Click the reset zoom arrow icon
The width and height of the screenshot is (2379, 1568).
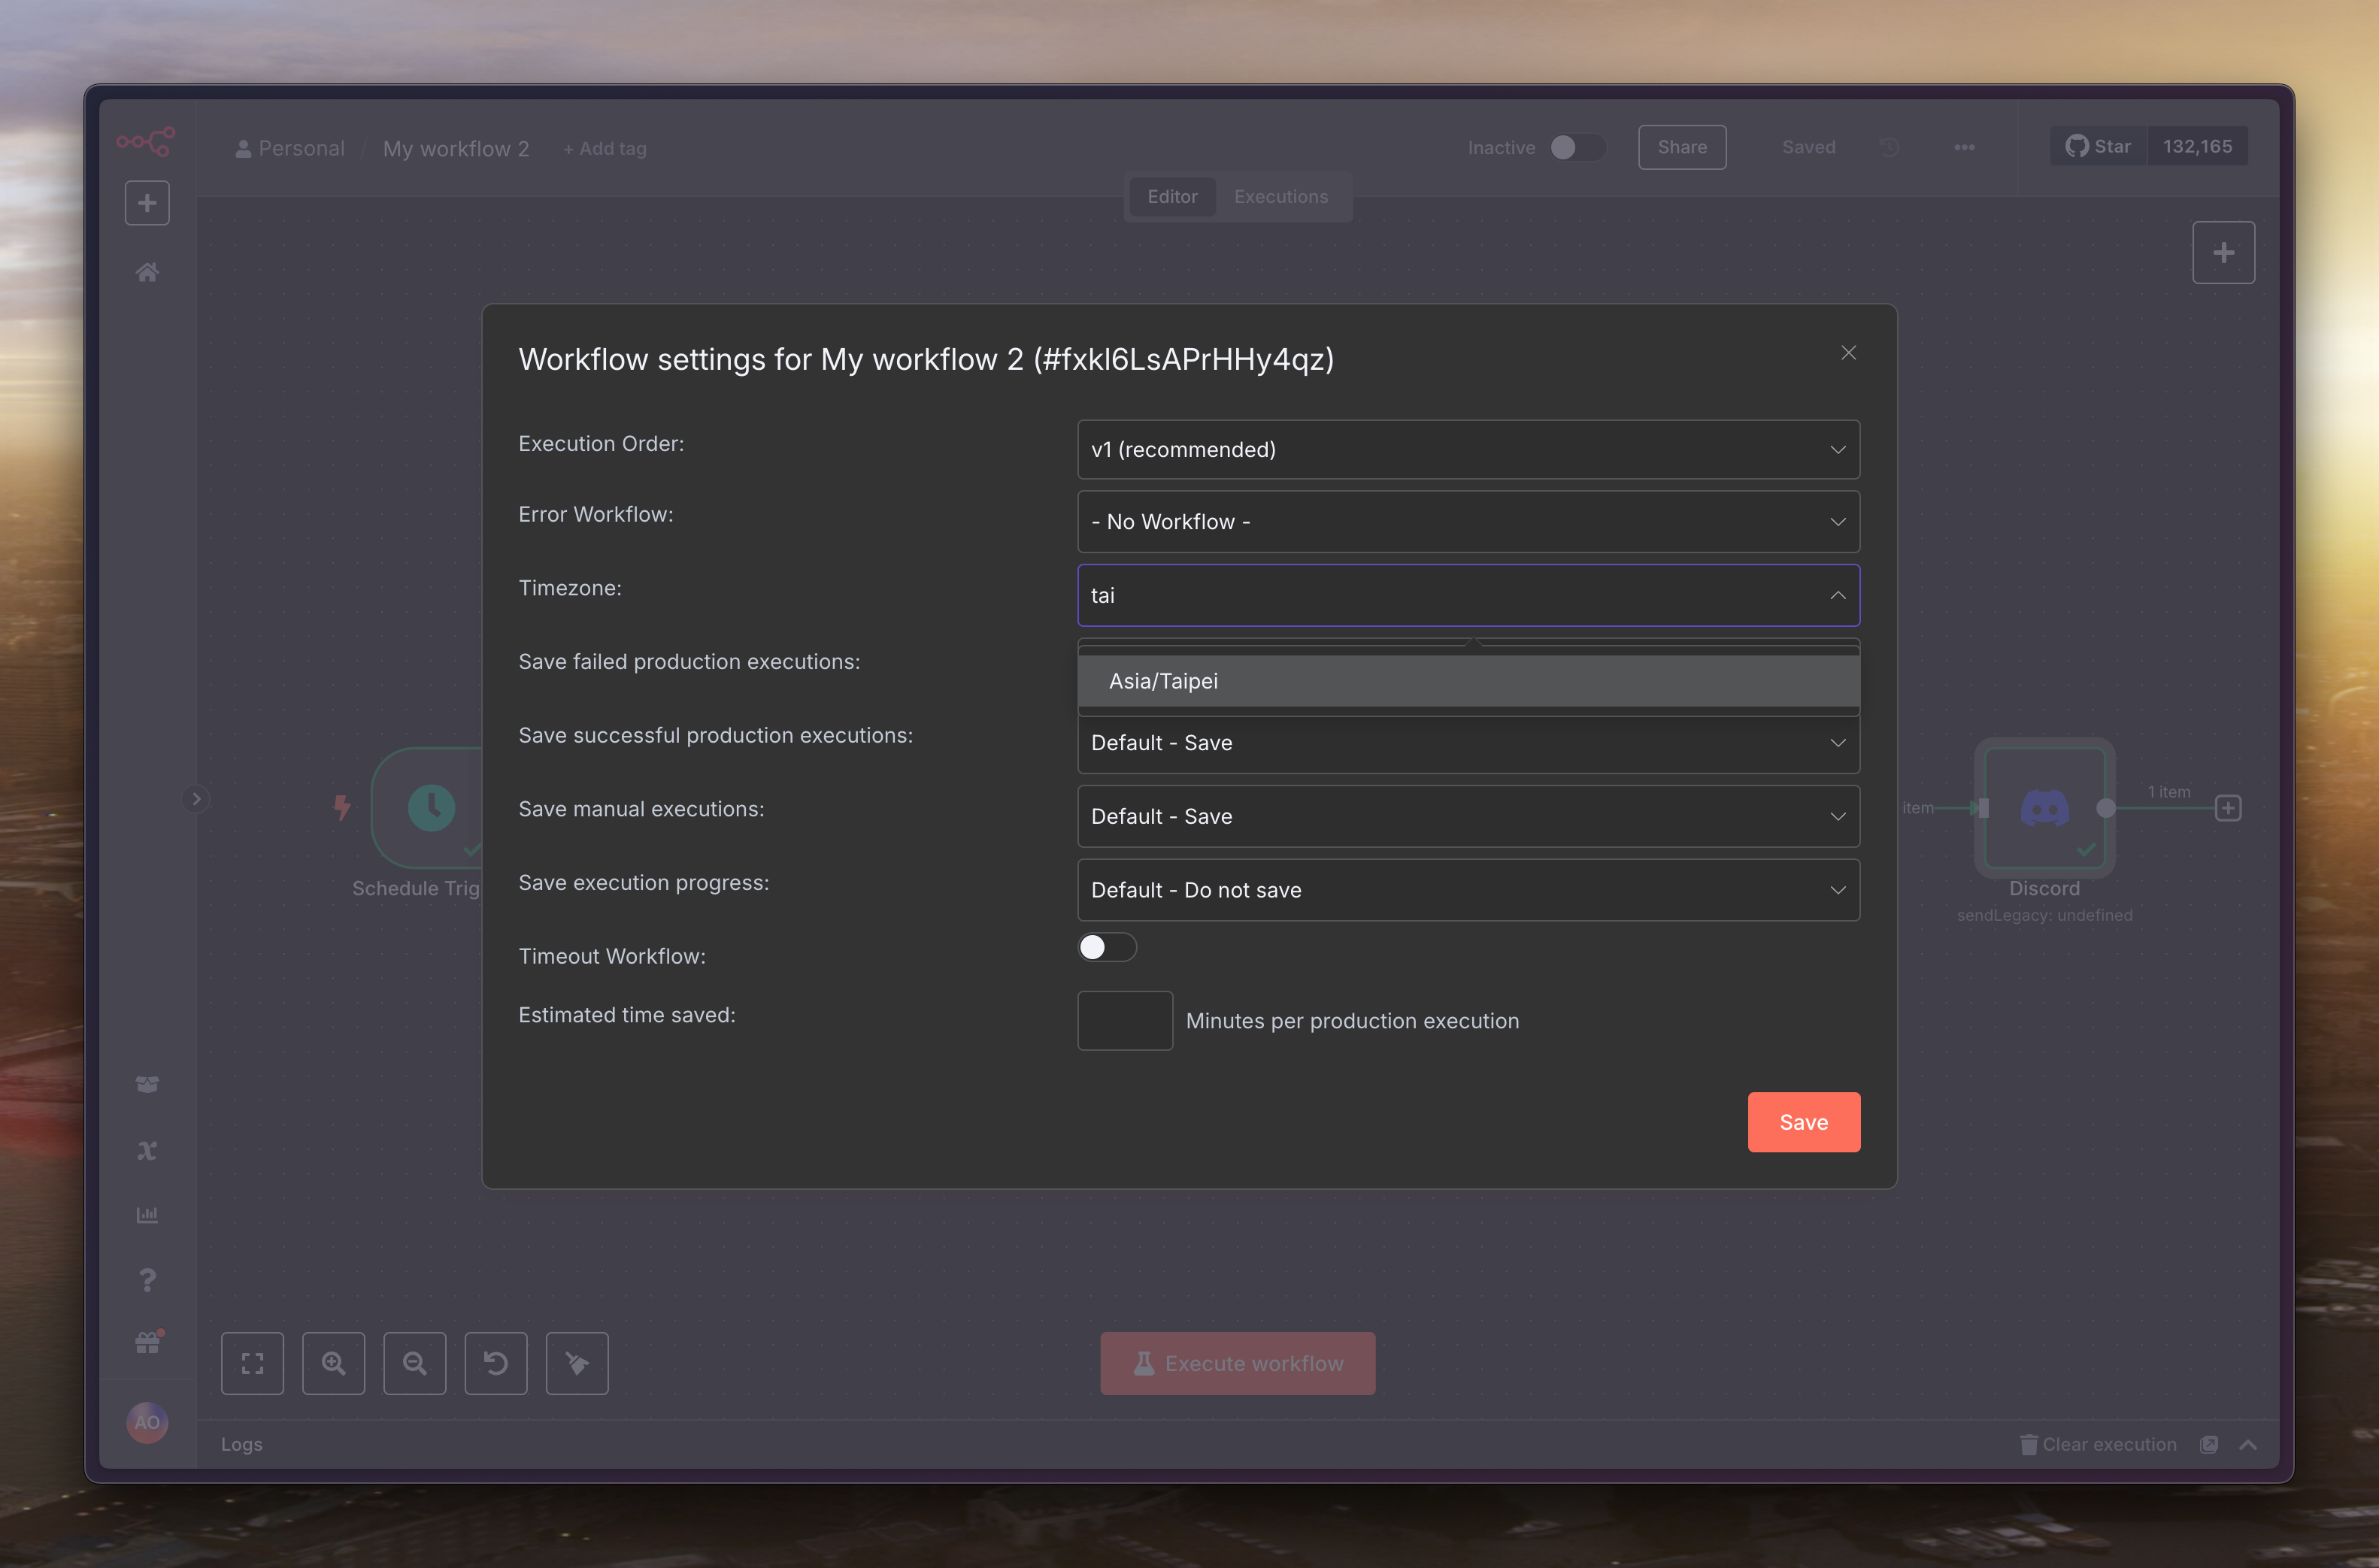(x=496, y=1363)
